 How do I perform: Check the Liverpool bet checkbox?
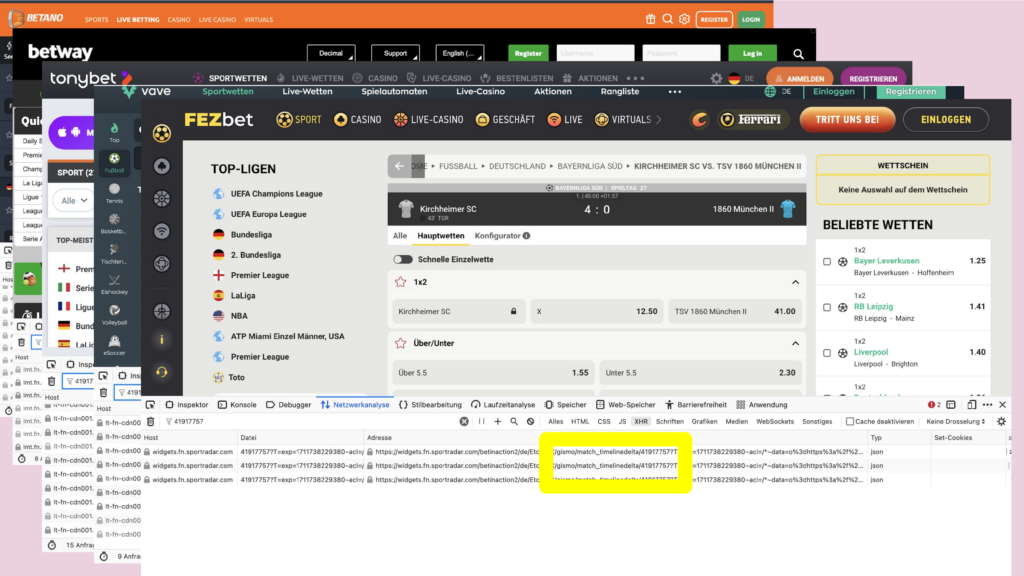point(827,353)
